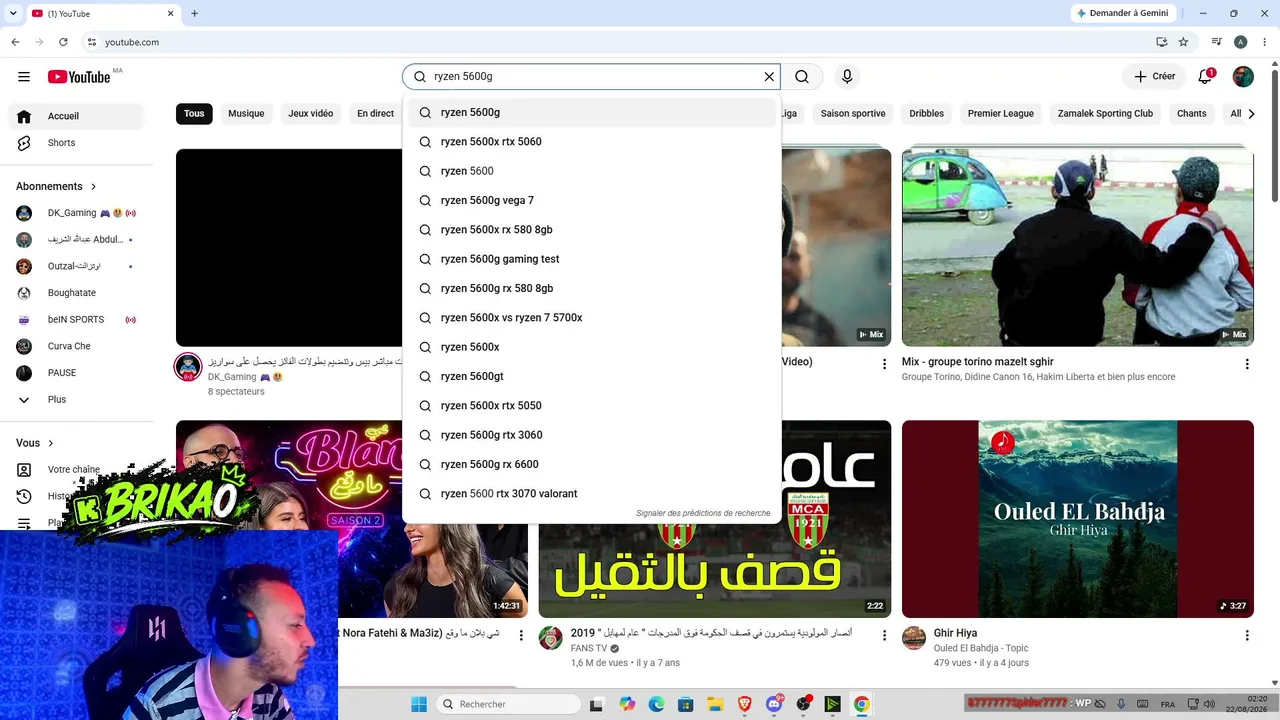Open the 'Mix - groupe torino mazelt sghir' title
The image size is (1280, 720).
(978, 362)
